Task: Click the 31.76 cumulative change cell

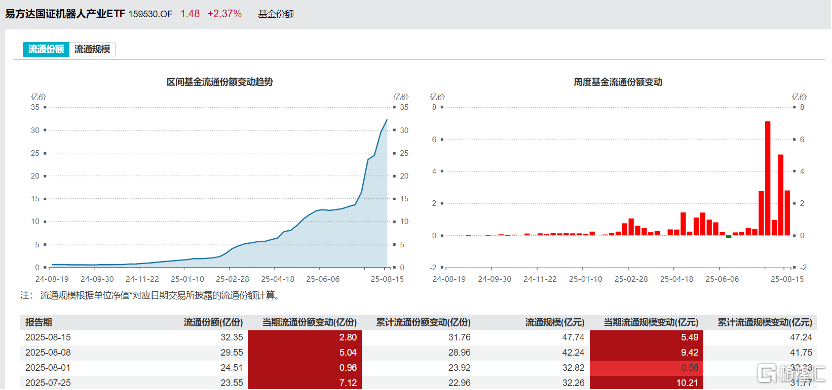Action: pos(461,337)
